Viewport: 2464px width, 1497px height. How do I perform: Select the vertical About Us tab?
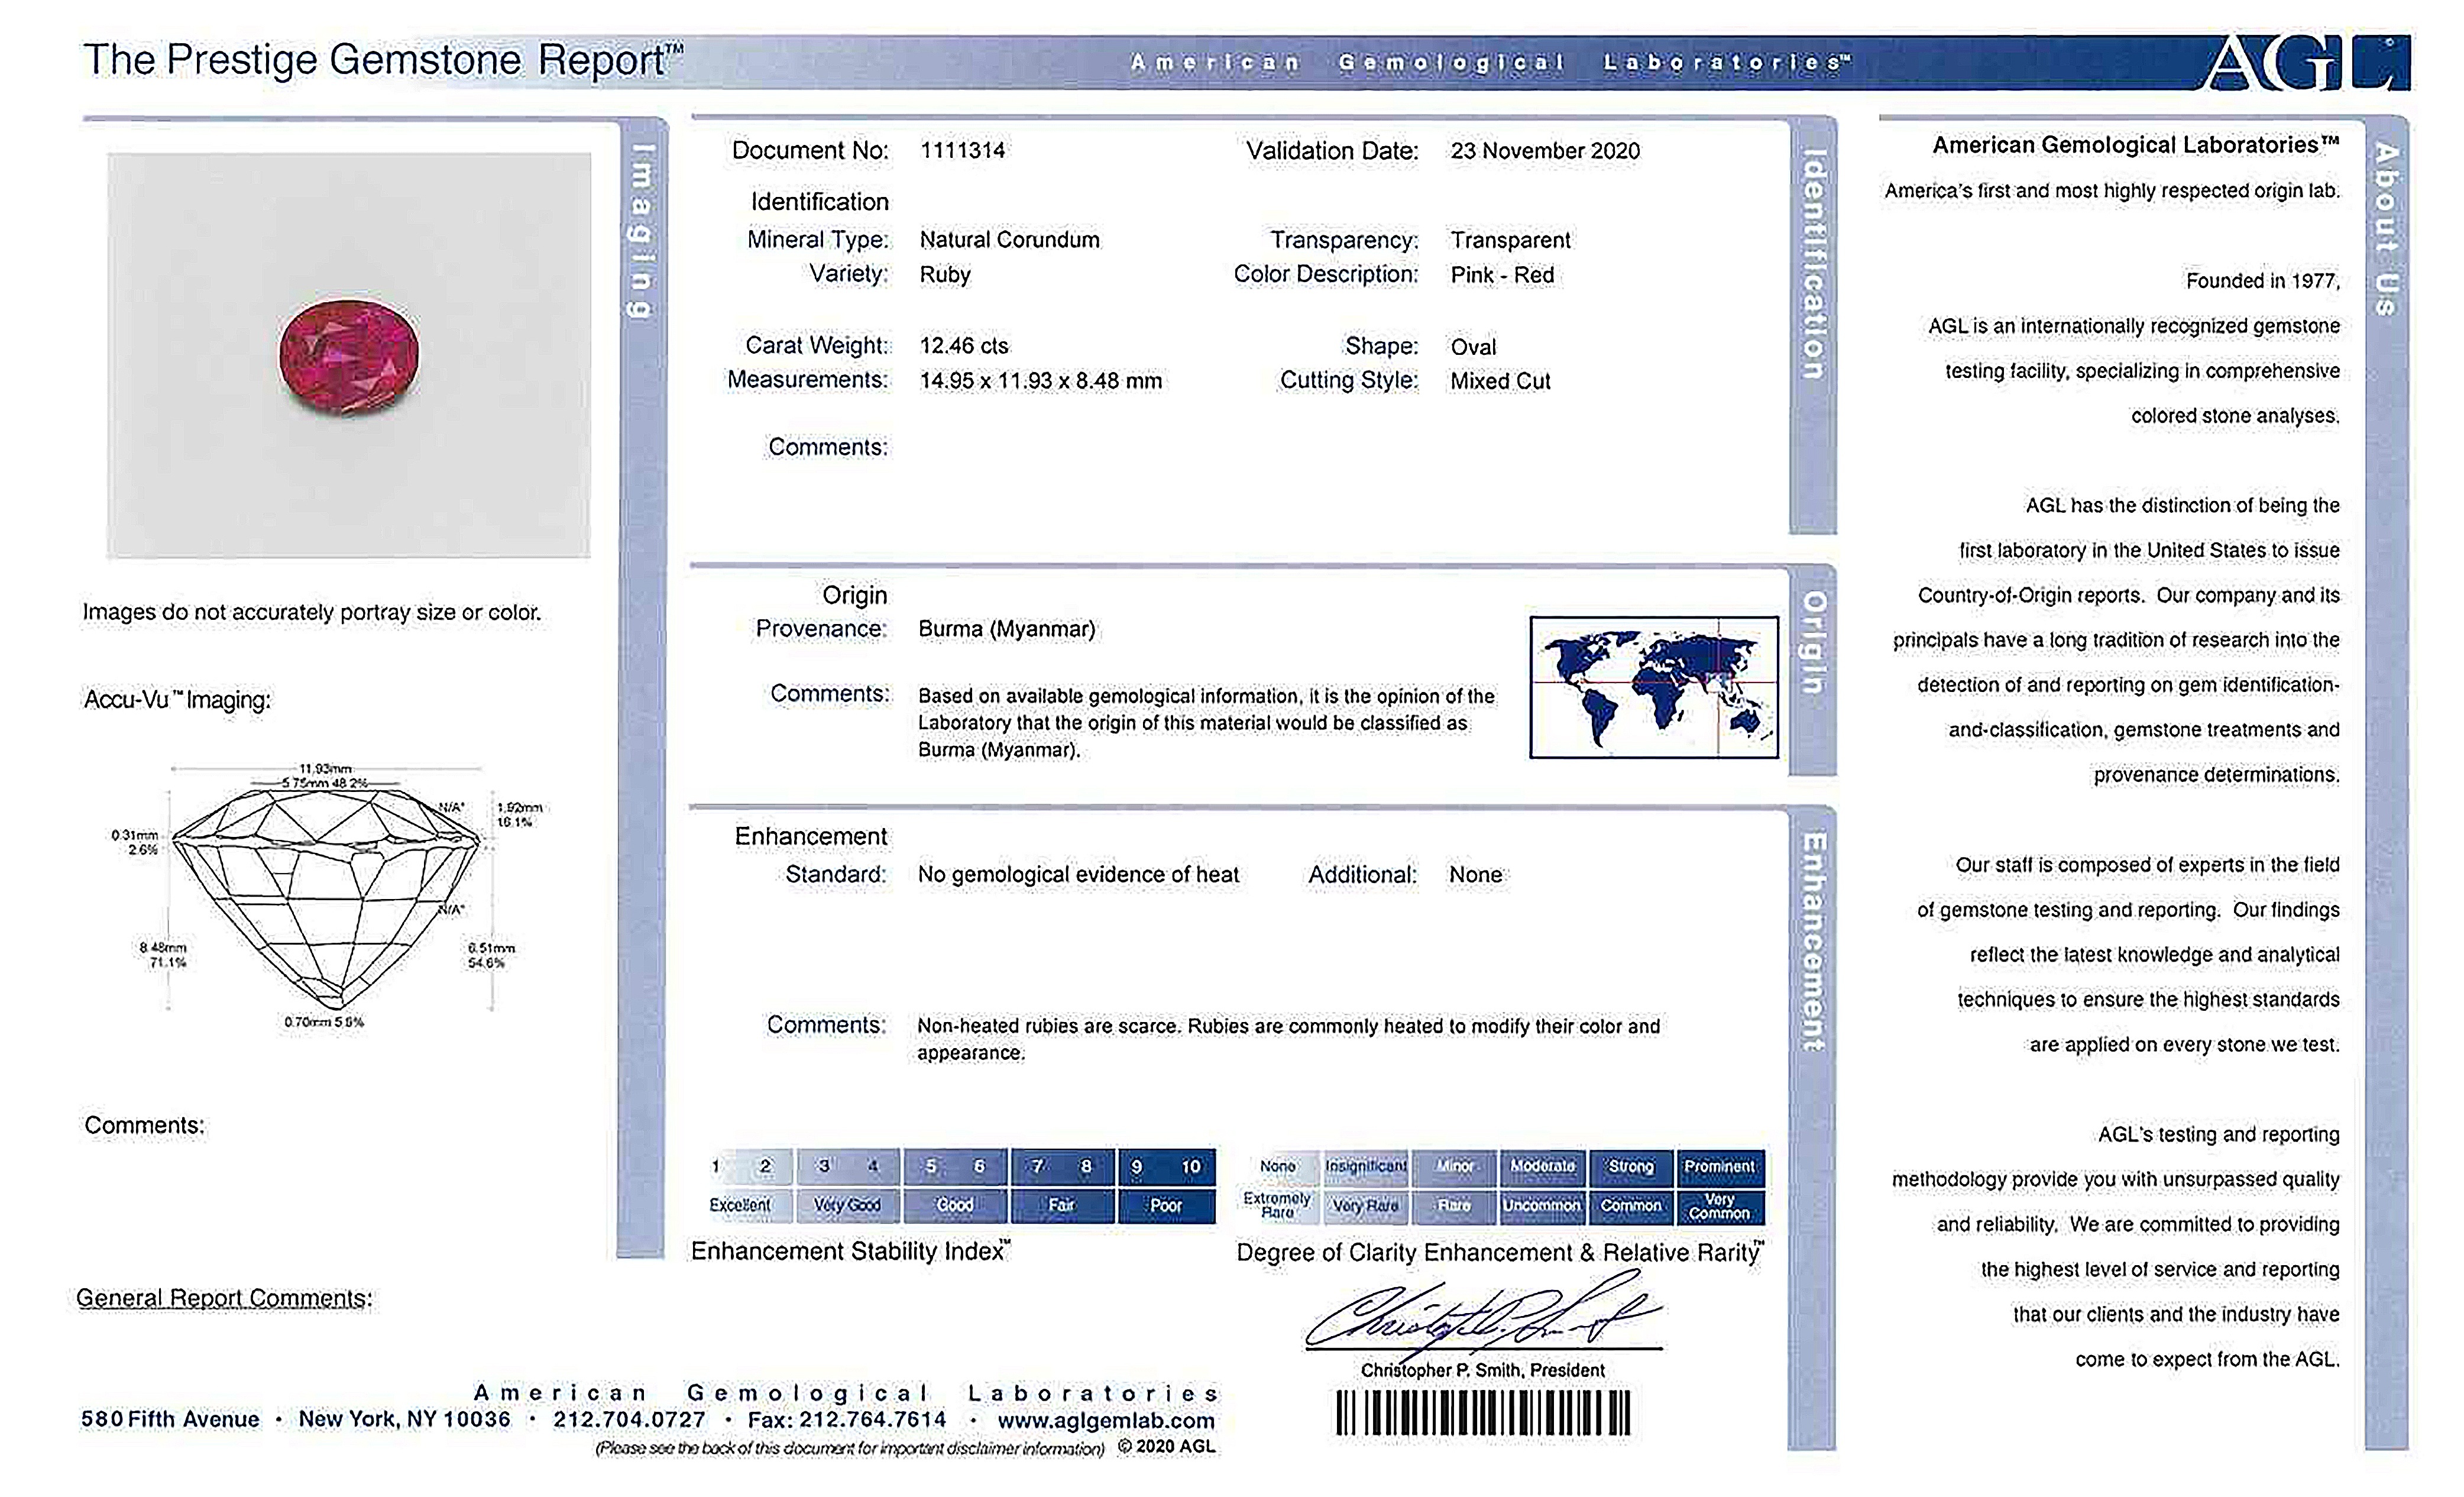point(2386,229)
